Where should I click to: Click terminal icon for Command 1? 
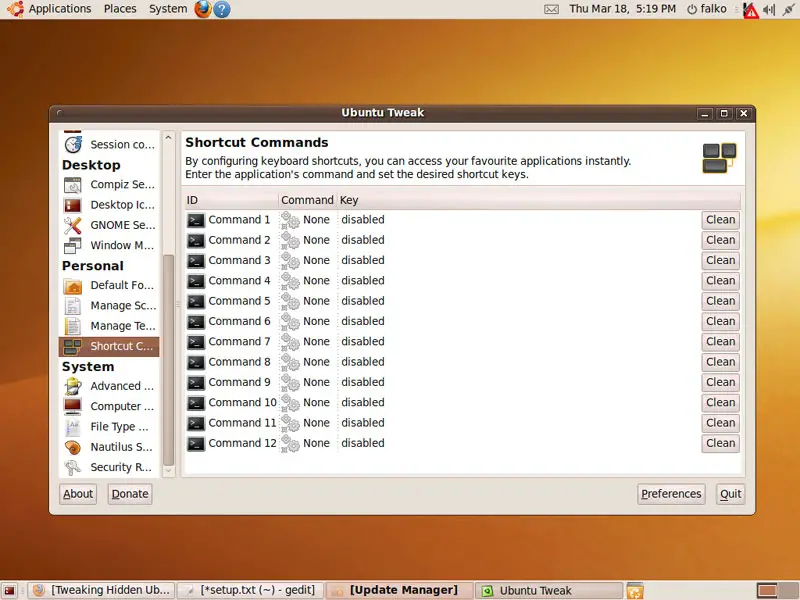click(x=196, y=220)
